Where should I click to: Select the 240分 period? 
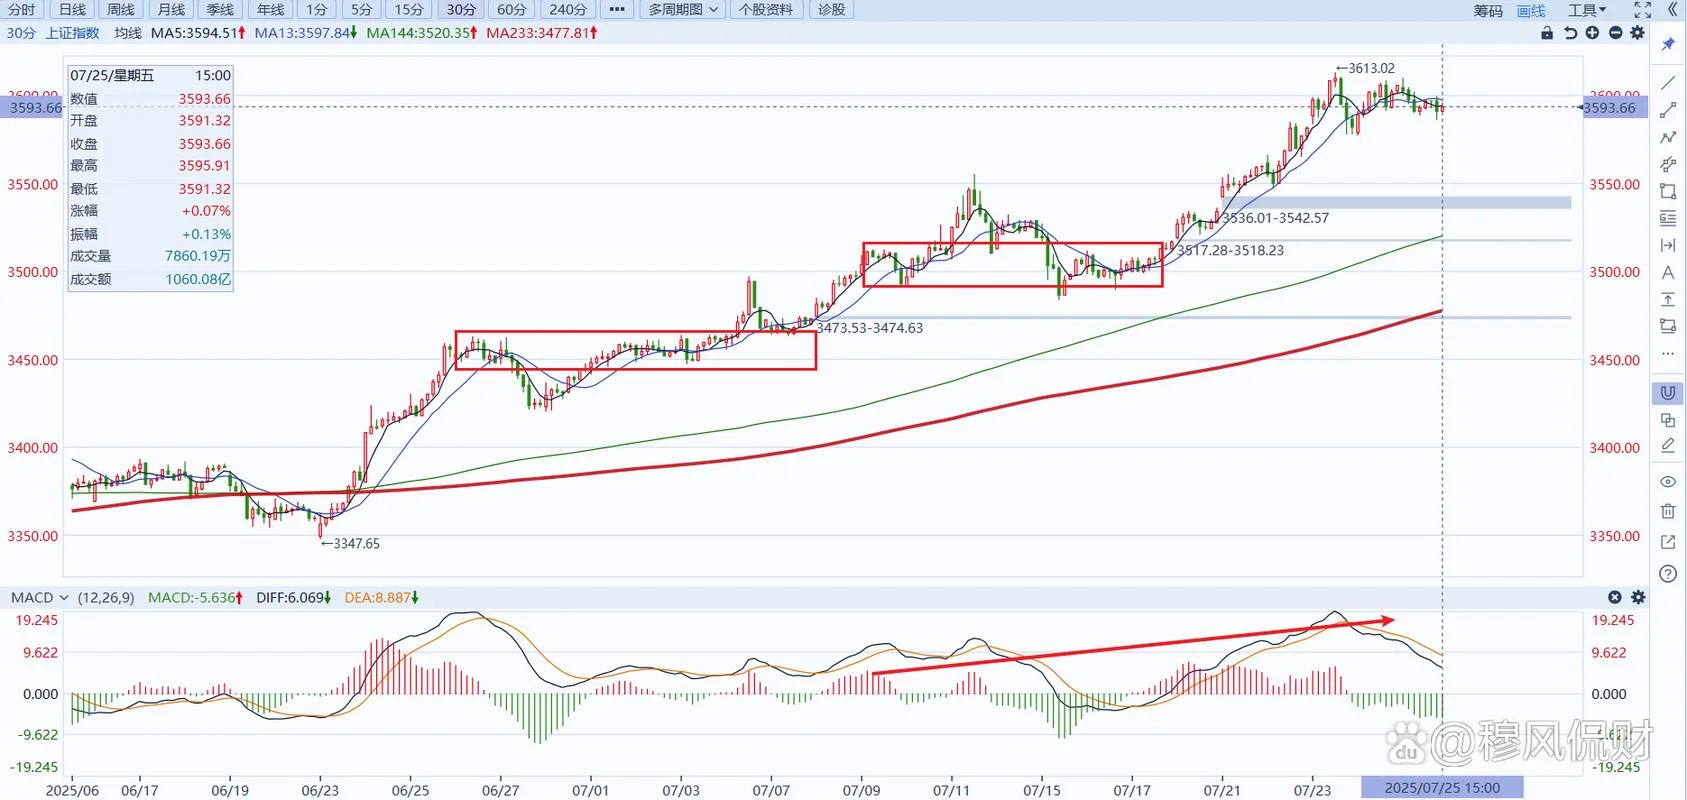coord(568,9)
